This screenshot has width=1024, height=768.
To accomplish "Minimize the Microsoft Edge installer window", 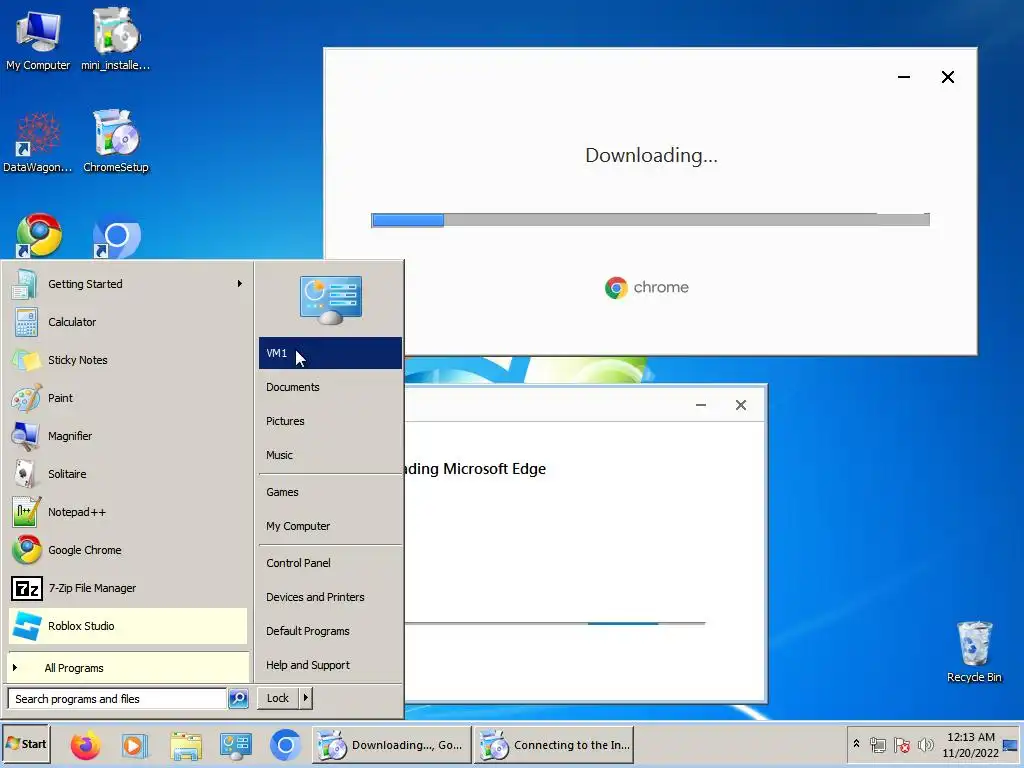I will 701,405.
